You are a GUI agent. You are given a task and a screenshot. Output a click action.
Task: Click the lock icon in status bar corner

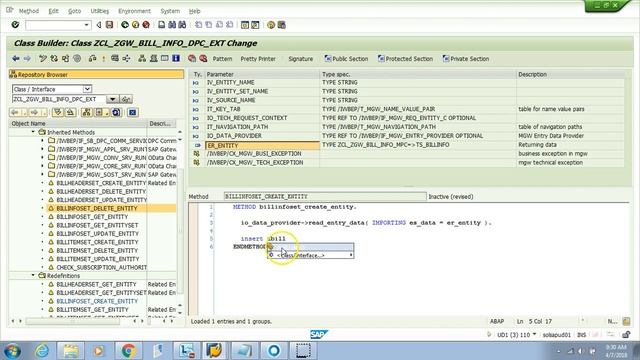point(626,335)
